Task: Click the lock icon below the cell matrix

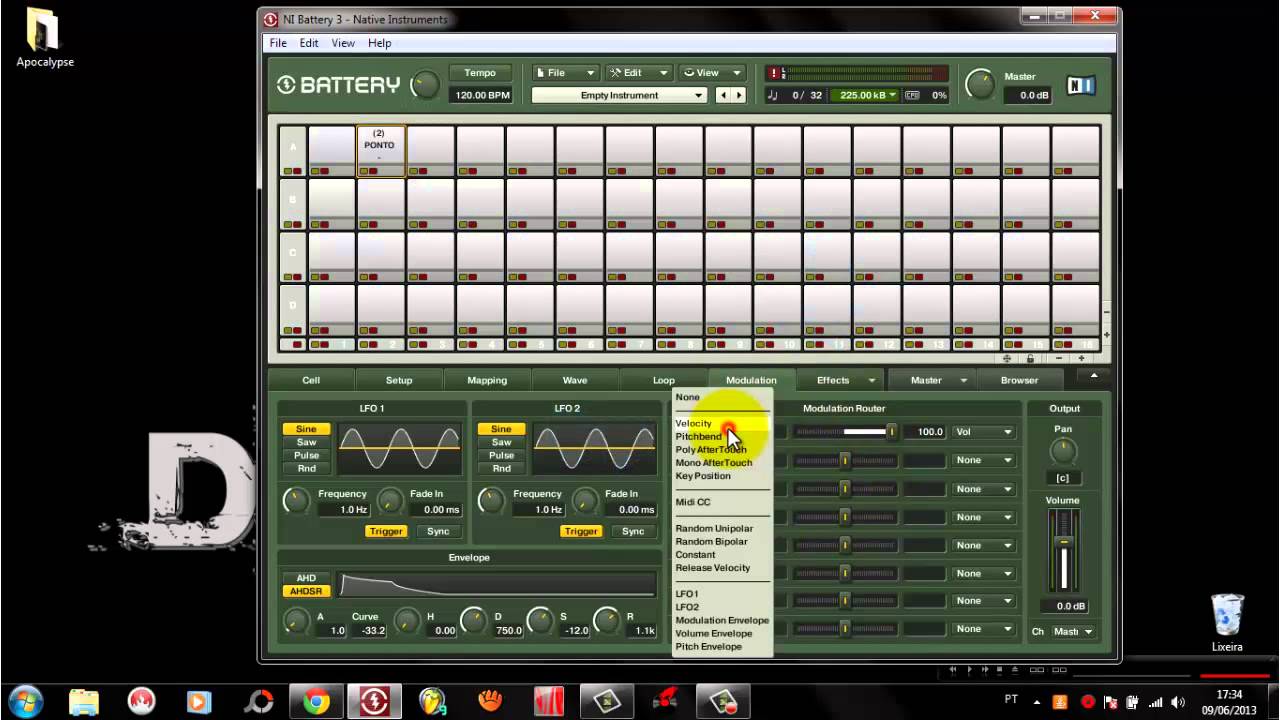Action: pos(1030,358)
